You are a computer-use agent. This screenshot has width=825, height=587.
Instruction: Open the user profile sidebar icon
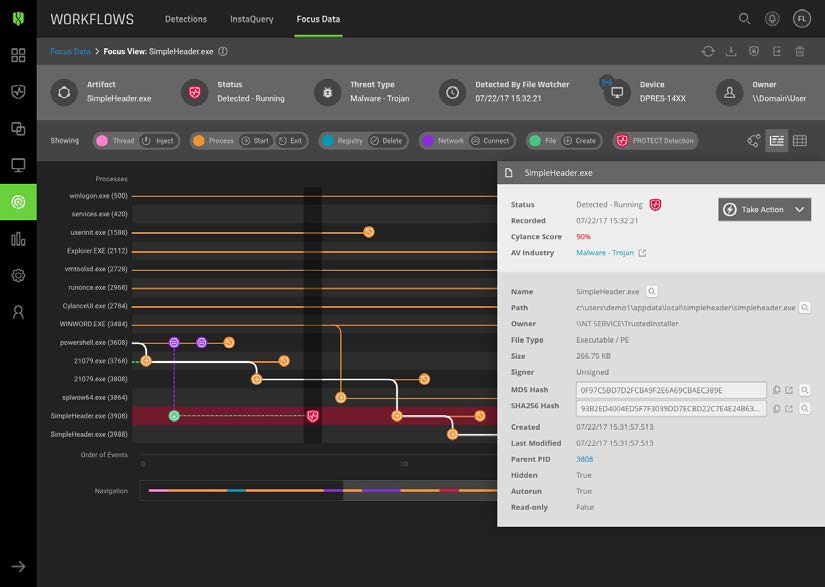tap(18, 312)
